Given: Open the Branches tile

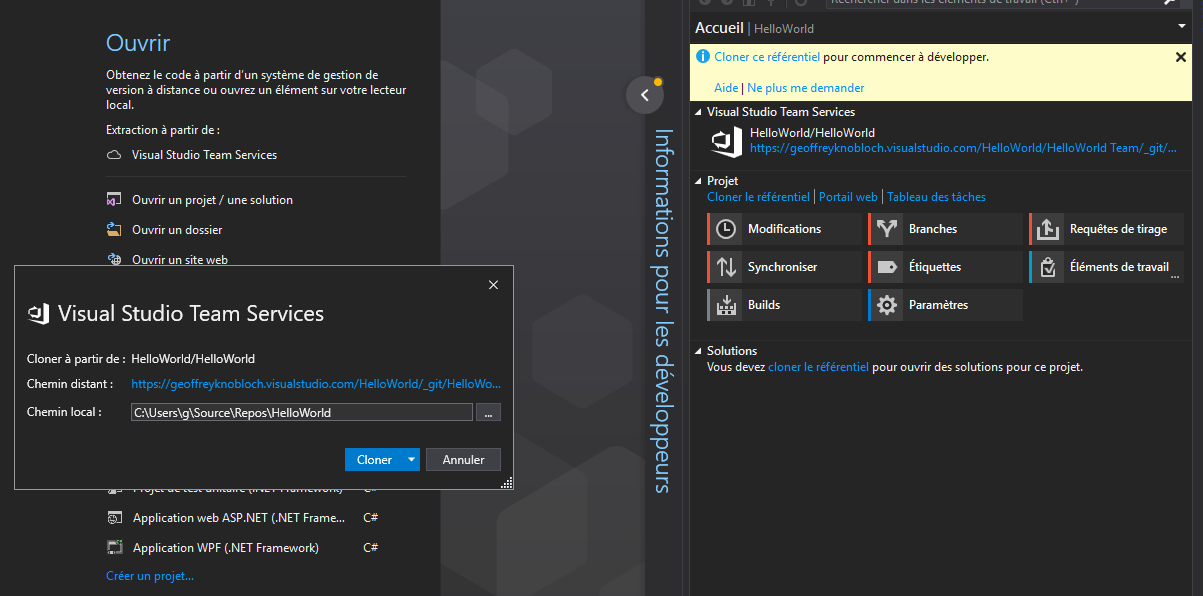Looking at the screenshot, I should (945, 229).
